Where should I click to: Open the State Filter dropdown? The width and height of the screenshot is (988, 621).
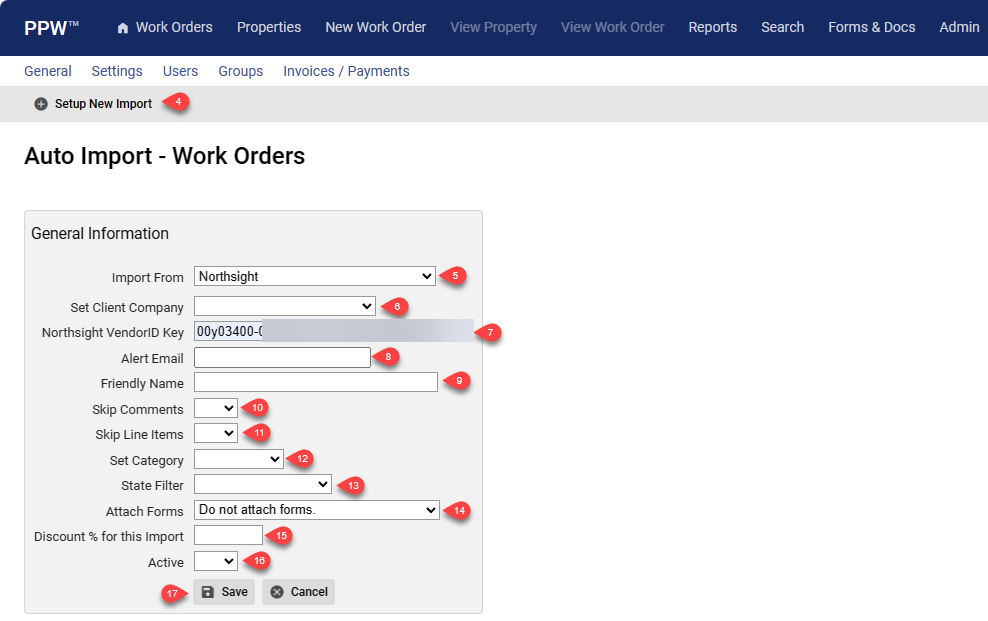tap(263, 484)
